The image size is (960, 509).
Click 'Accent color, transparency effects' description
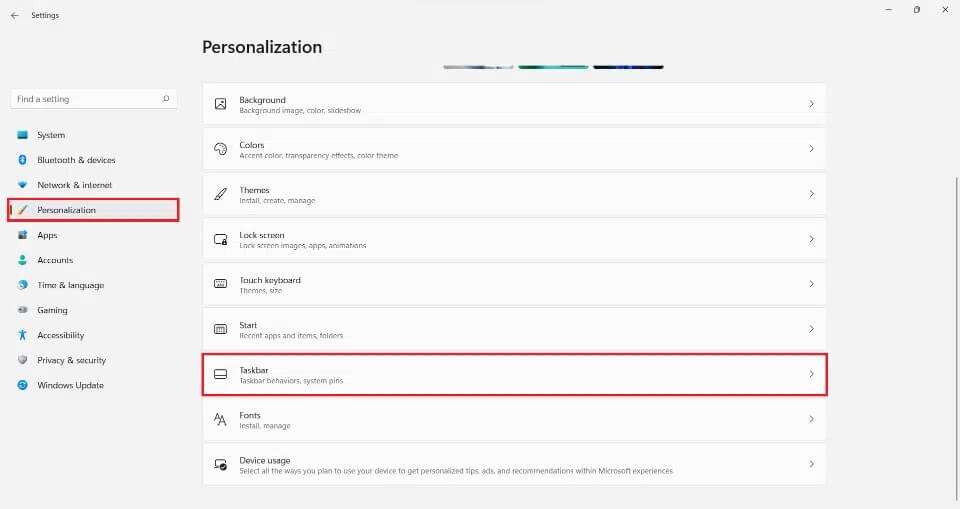[318, 156]
